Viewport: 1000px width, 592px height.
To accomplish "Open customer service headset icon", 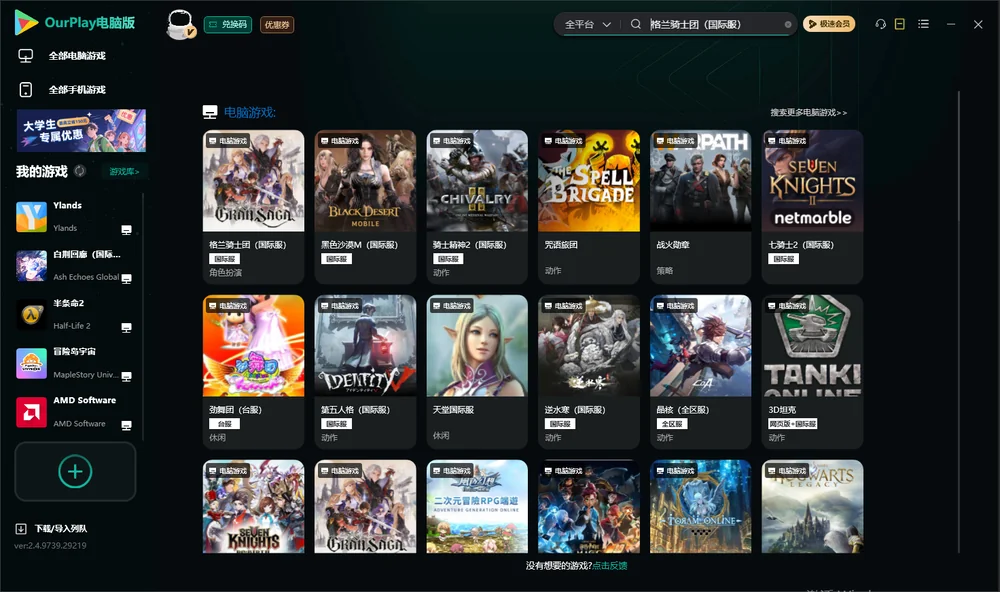I will 880,24.
